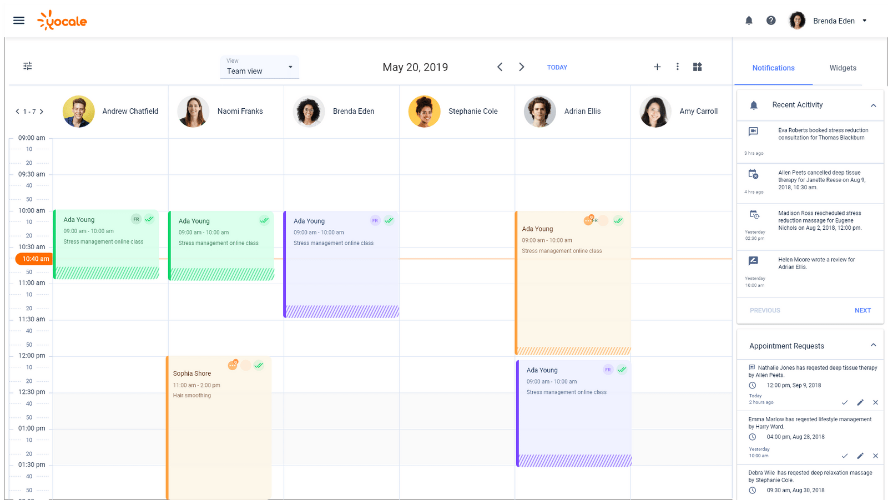Select Stephanie Cole's column avatar
Image resolution: width=890 pixels, height=500 pixels.
[425, 111]
